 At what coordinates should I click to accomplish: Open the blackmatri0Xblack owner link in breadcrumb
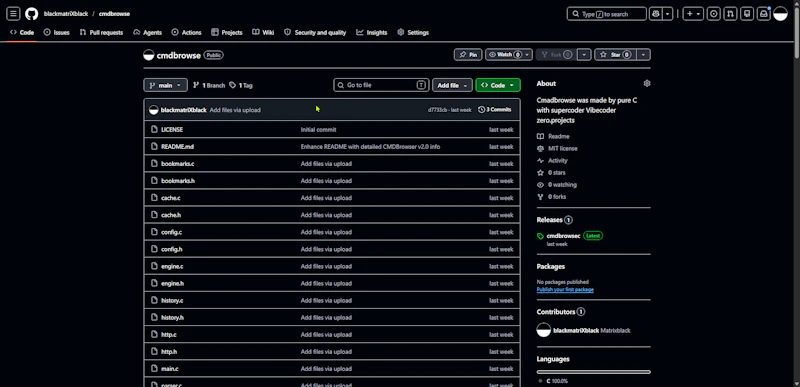click(66, 14)
